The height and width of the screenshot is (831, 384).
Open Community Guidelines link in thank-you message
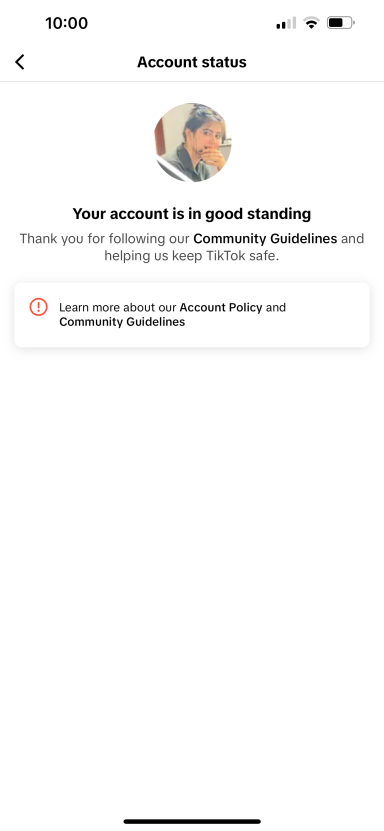(265, 238)
